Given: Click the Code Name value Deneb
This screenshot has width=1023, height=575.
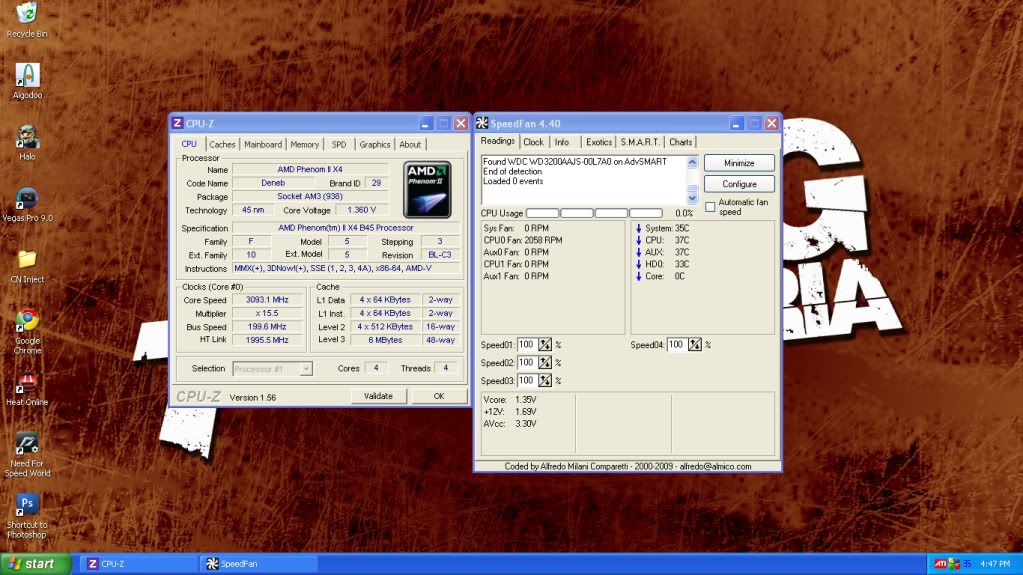Looking at the screenshot, I should pos(273,183).
